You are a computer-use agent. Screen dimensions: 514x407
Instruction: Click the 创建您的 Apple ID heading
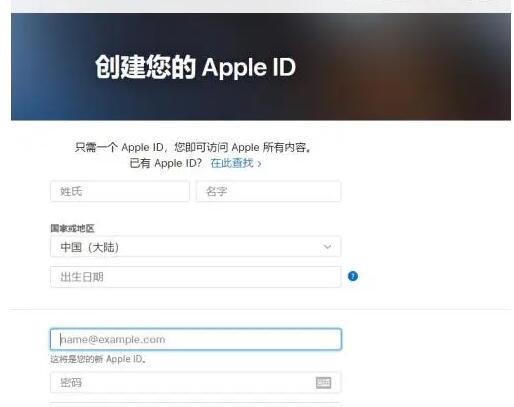pyautogui.click(x=195, y=67)
